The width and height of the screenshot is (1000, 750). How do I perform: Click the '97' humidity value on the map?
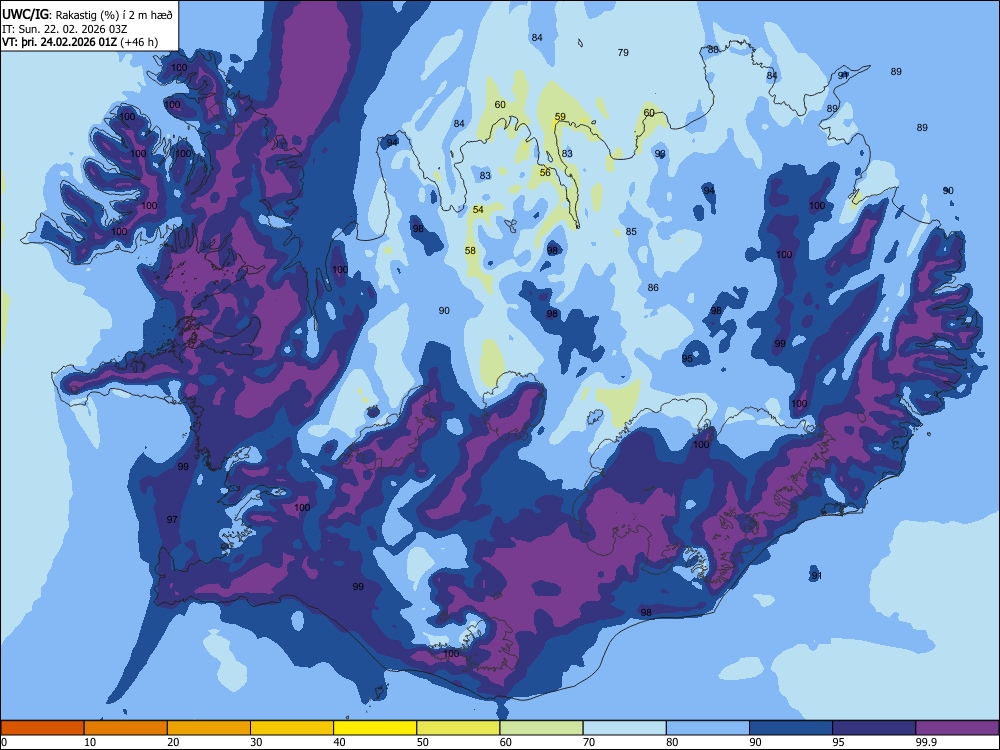(x=172, y=520)
